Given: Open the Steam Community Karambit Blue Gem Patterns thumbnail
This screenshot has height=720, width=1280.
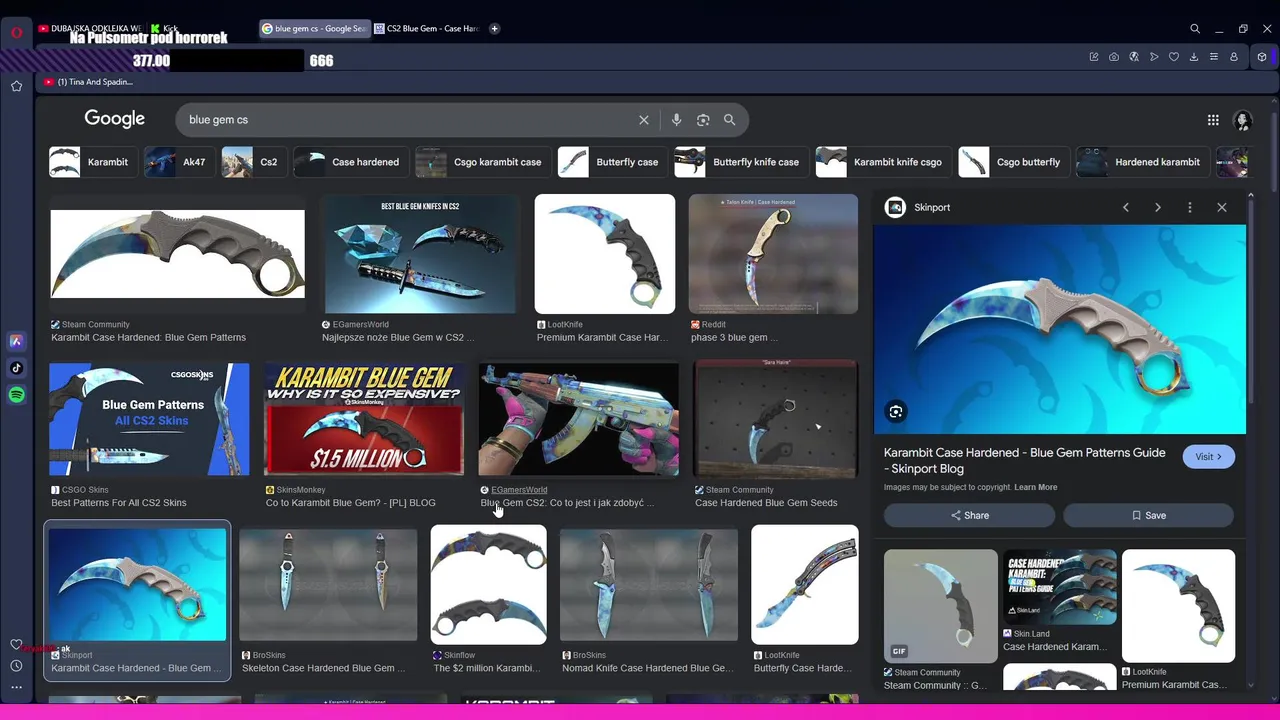Looking at the screenshot, I should point(178,254).
